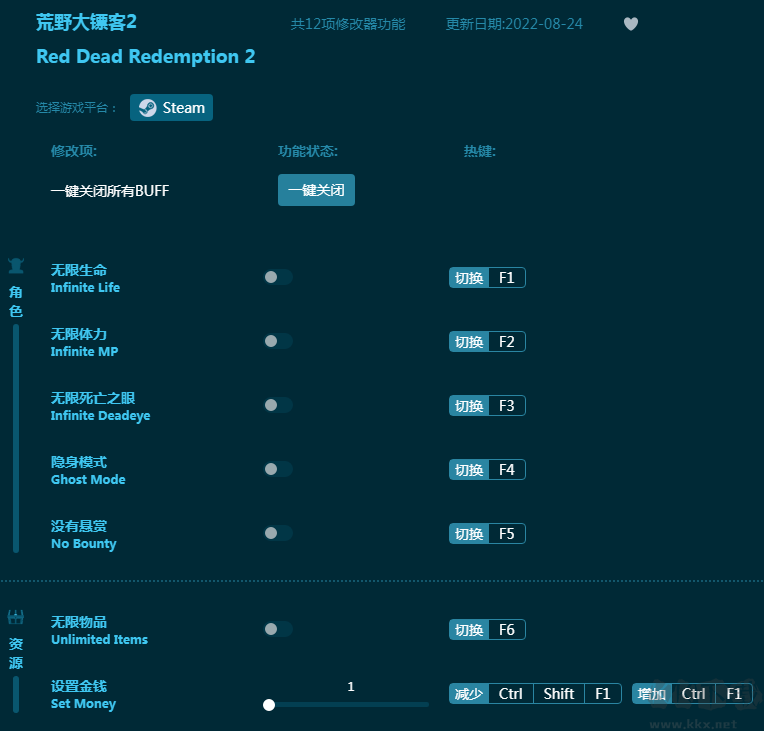Click the F1 key in decrease hotkey
Viewport: 764px width, 731px height.
click(603, 693)
